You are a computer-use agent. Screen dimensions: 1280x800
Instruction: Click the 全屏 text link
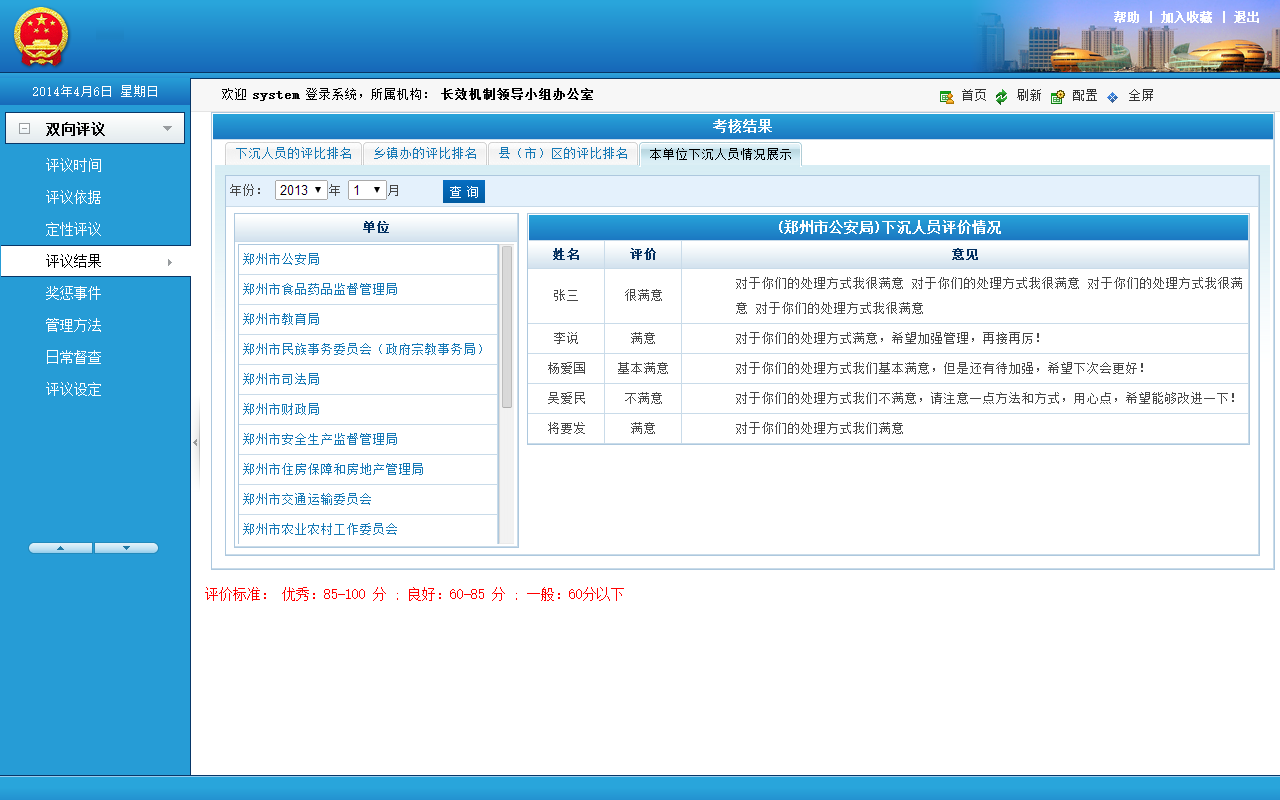coord(1141,96)
